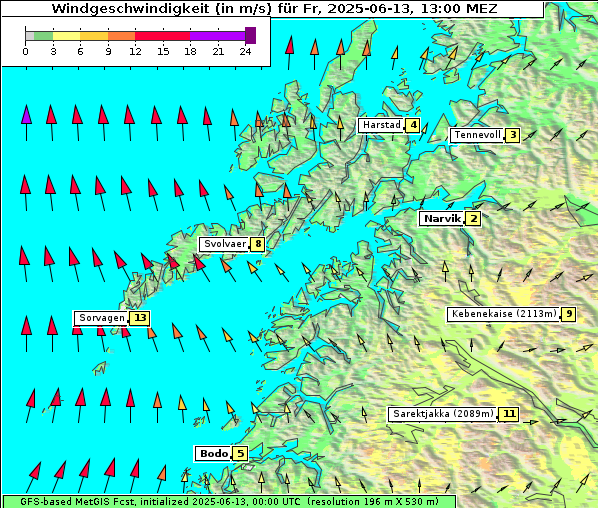This screenshot has width=598, height=508.
Task: Click the Narvik wind value 2 badge
Action: [x=473, y=219]
